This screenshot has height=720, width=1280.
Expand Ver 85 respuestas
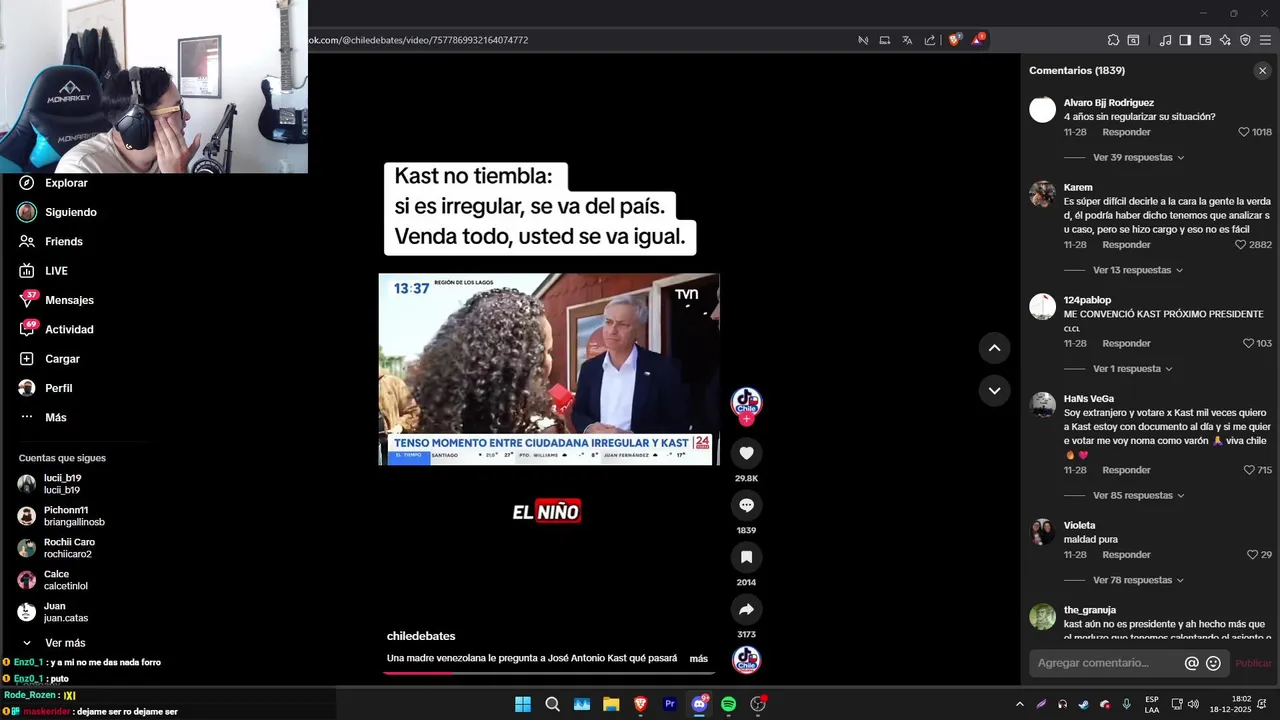(1138, 496)
